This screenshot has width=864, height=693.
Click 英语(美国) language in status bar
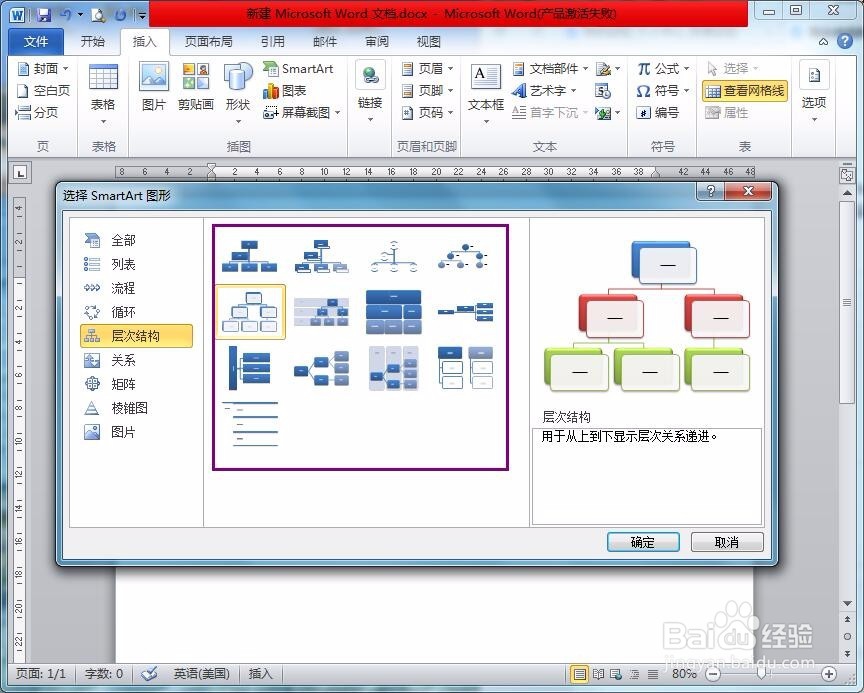point(201,674)
